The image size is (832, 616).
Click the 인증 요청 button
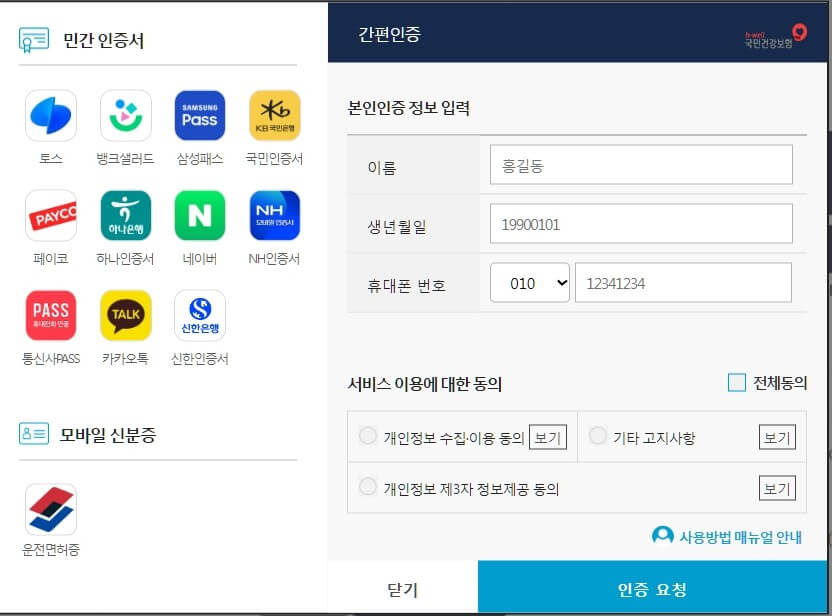coord(653,588)
